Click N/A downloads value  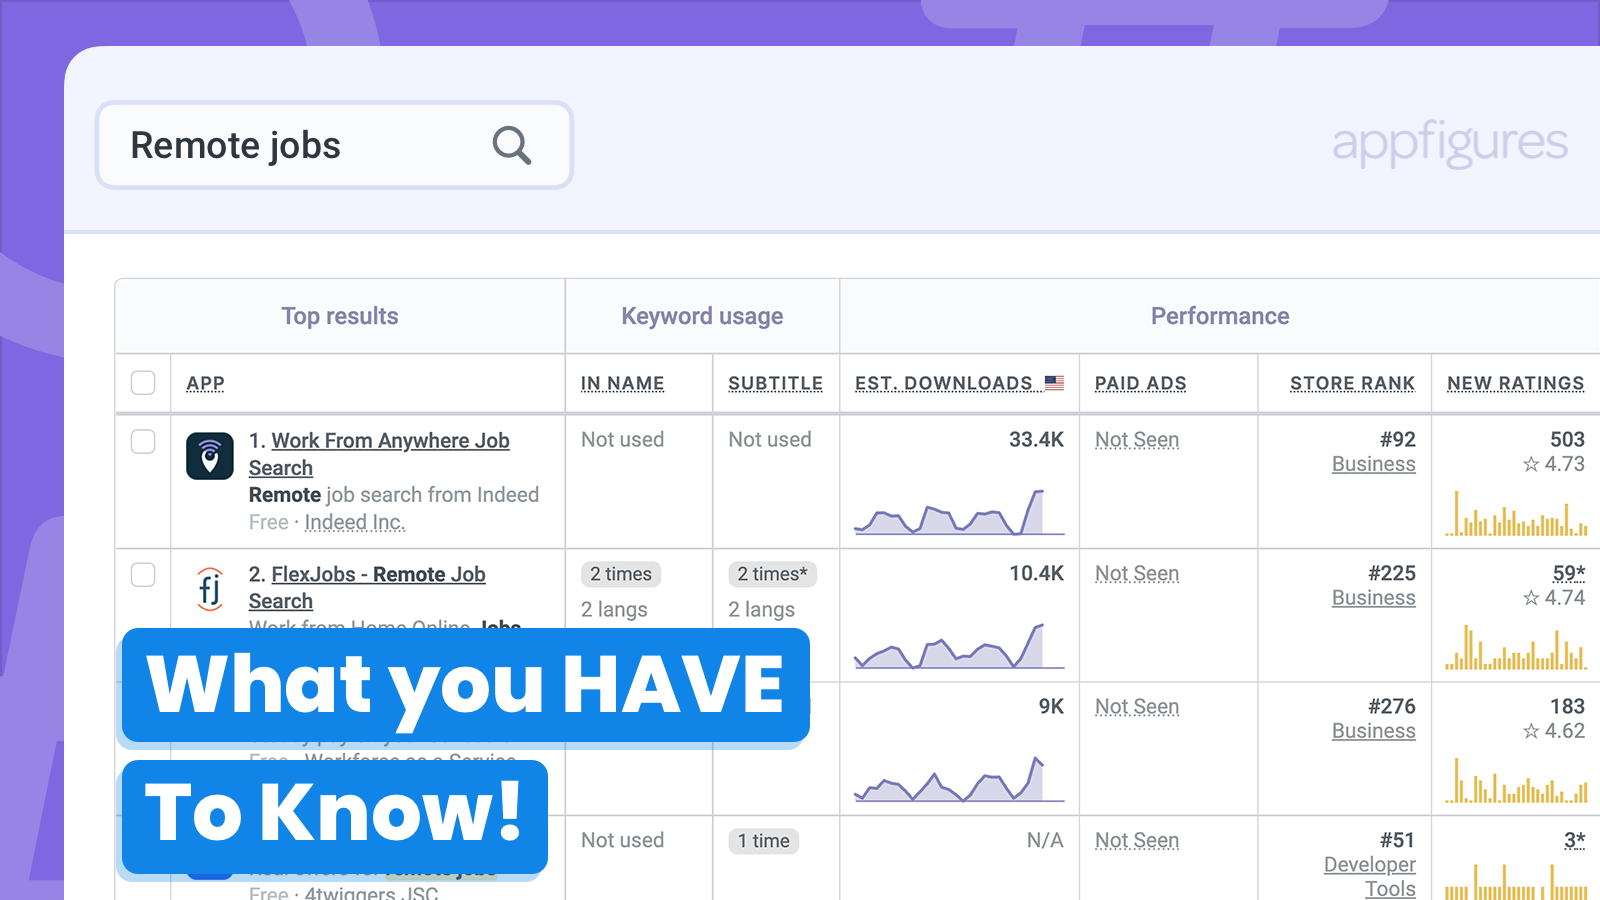(1045, 841)
